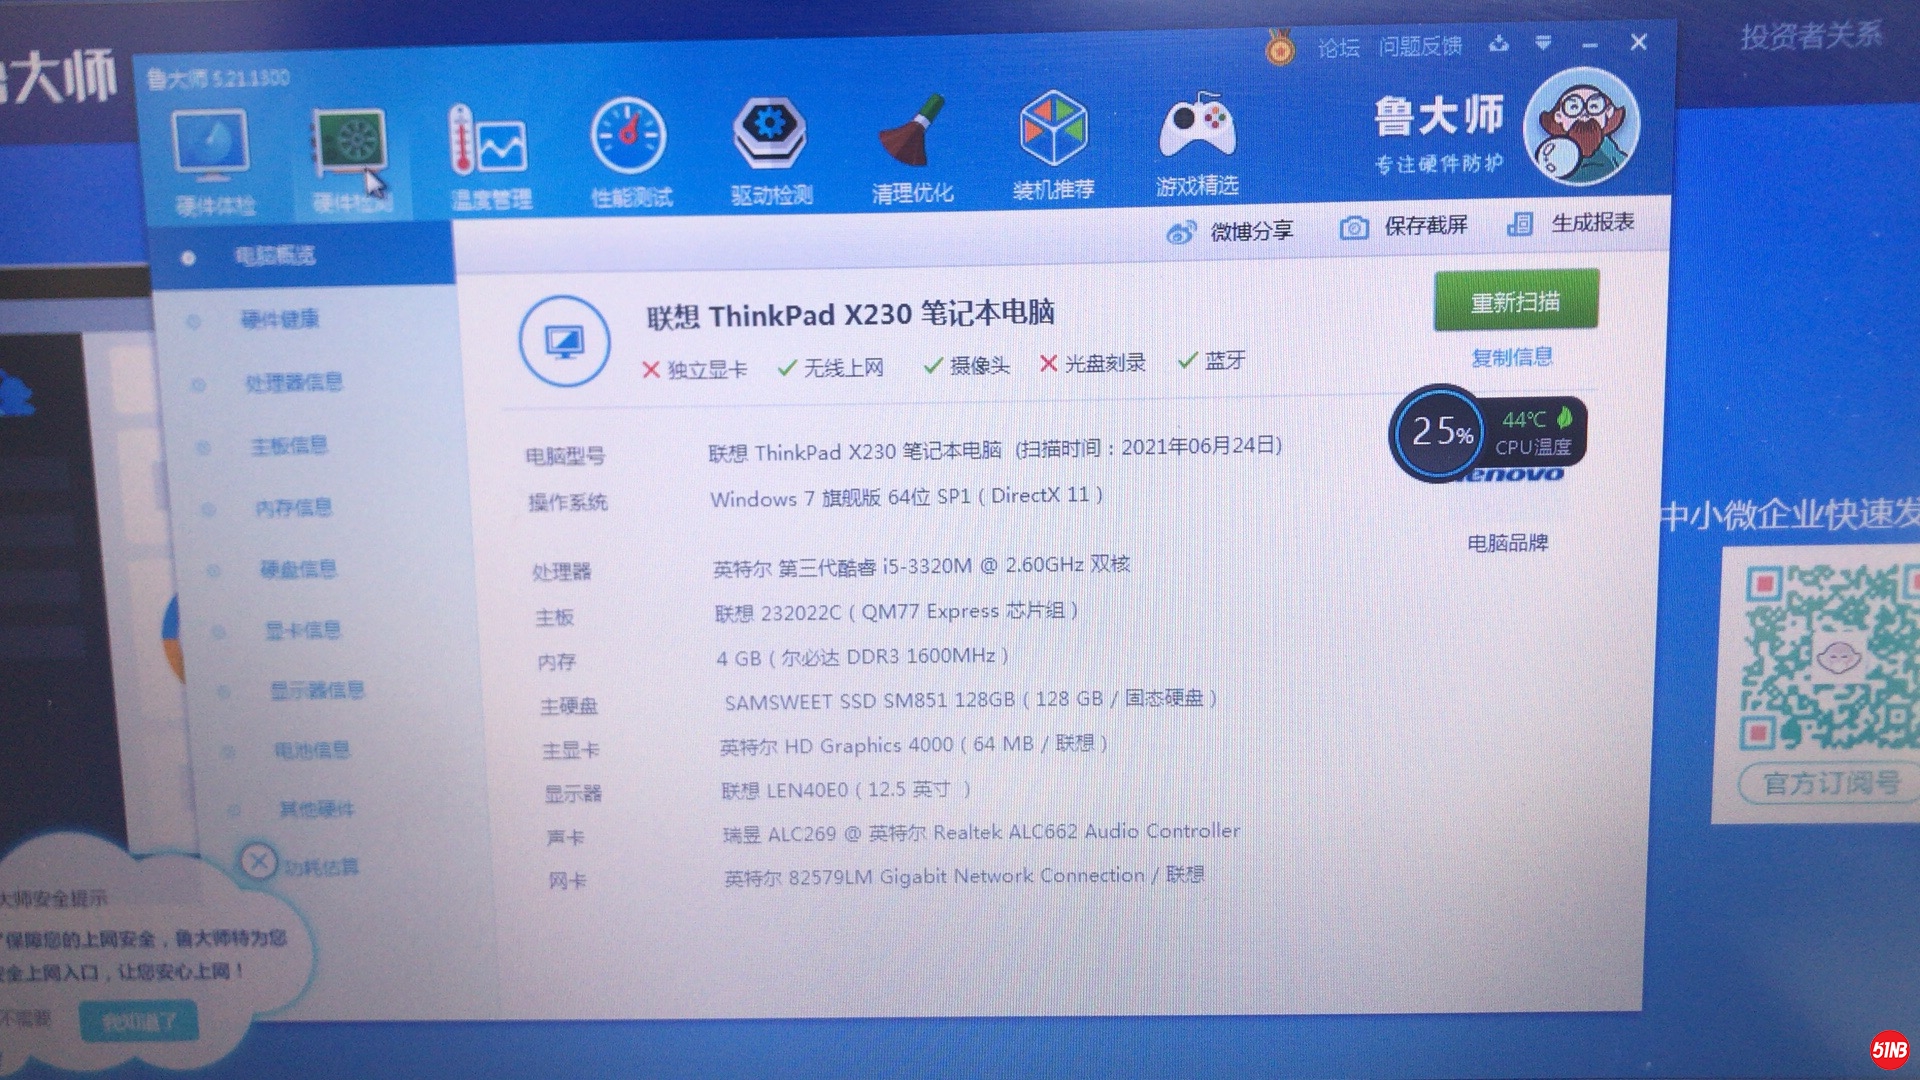Dismiss the security tip popup with X
The image size is (1920, 1080).
click(x=258, y=861)
